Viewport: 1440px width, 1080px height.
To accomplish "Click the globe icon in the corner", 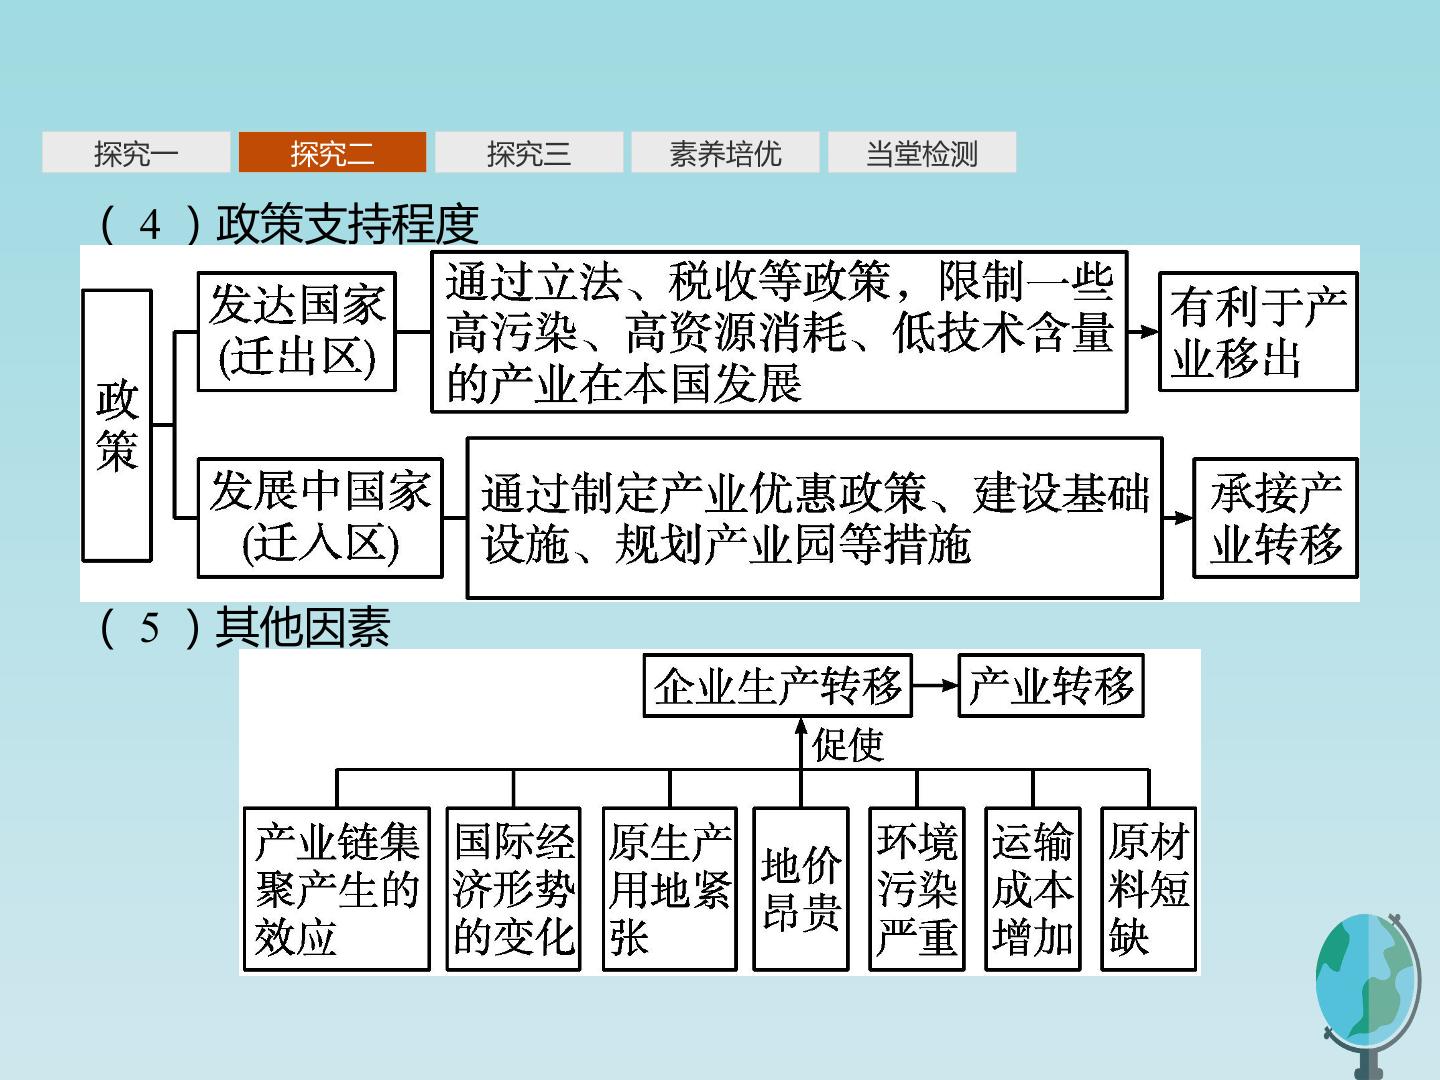I will tap(1368, 994).
